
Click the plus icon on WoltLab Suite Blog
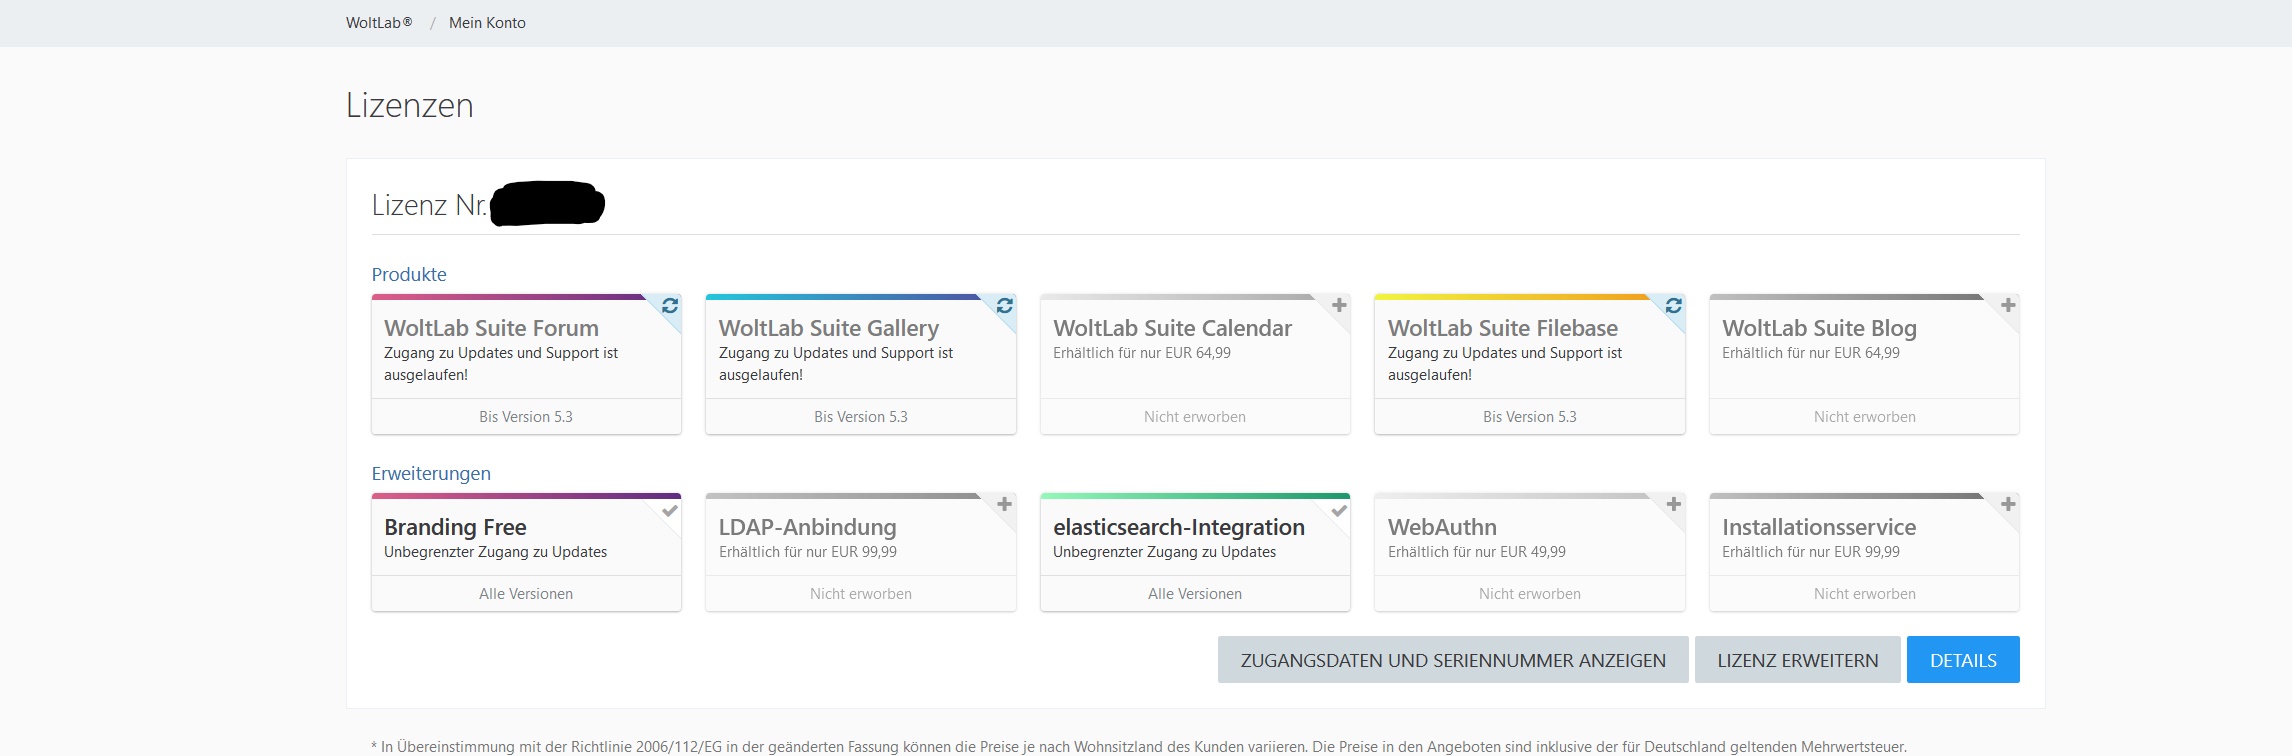click(2007, 305)
